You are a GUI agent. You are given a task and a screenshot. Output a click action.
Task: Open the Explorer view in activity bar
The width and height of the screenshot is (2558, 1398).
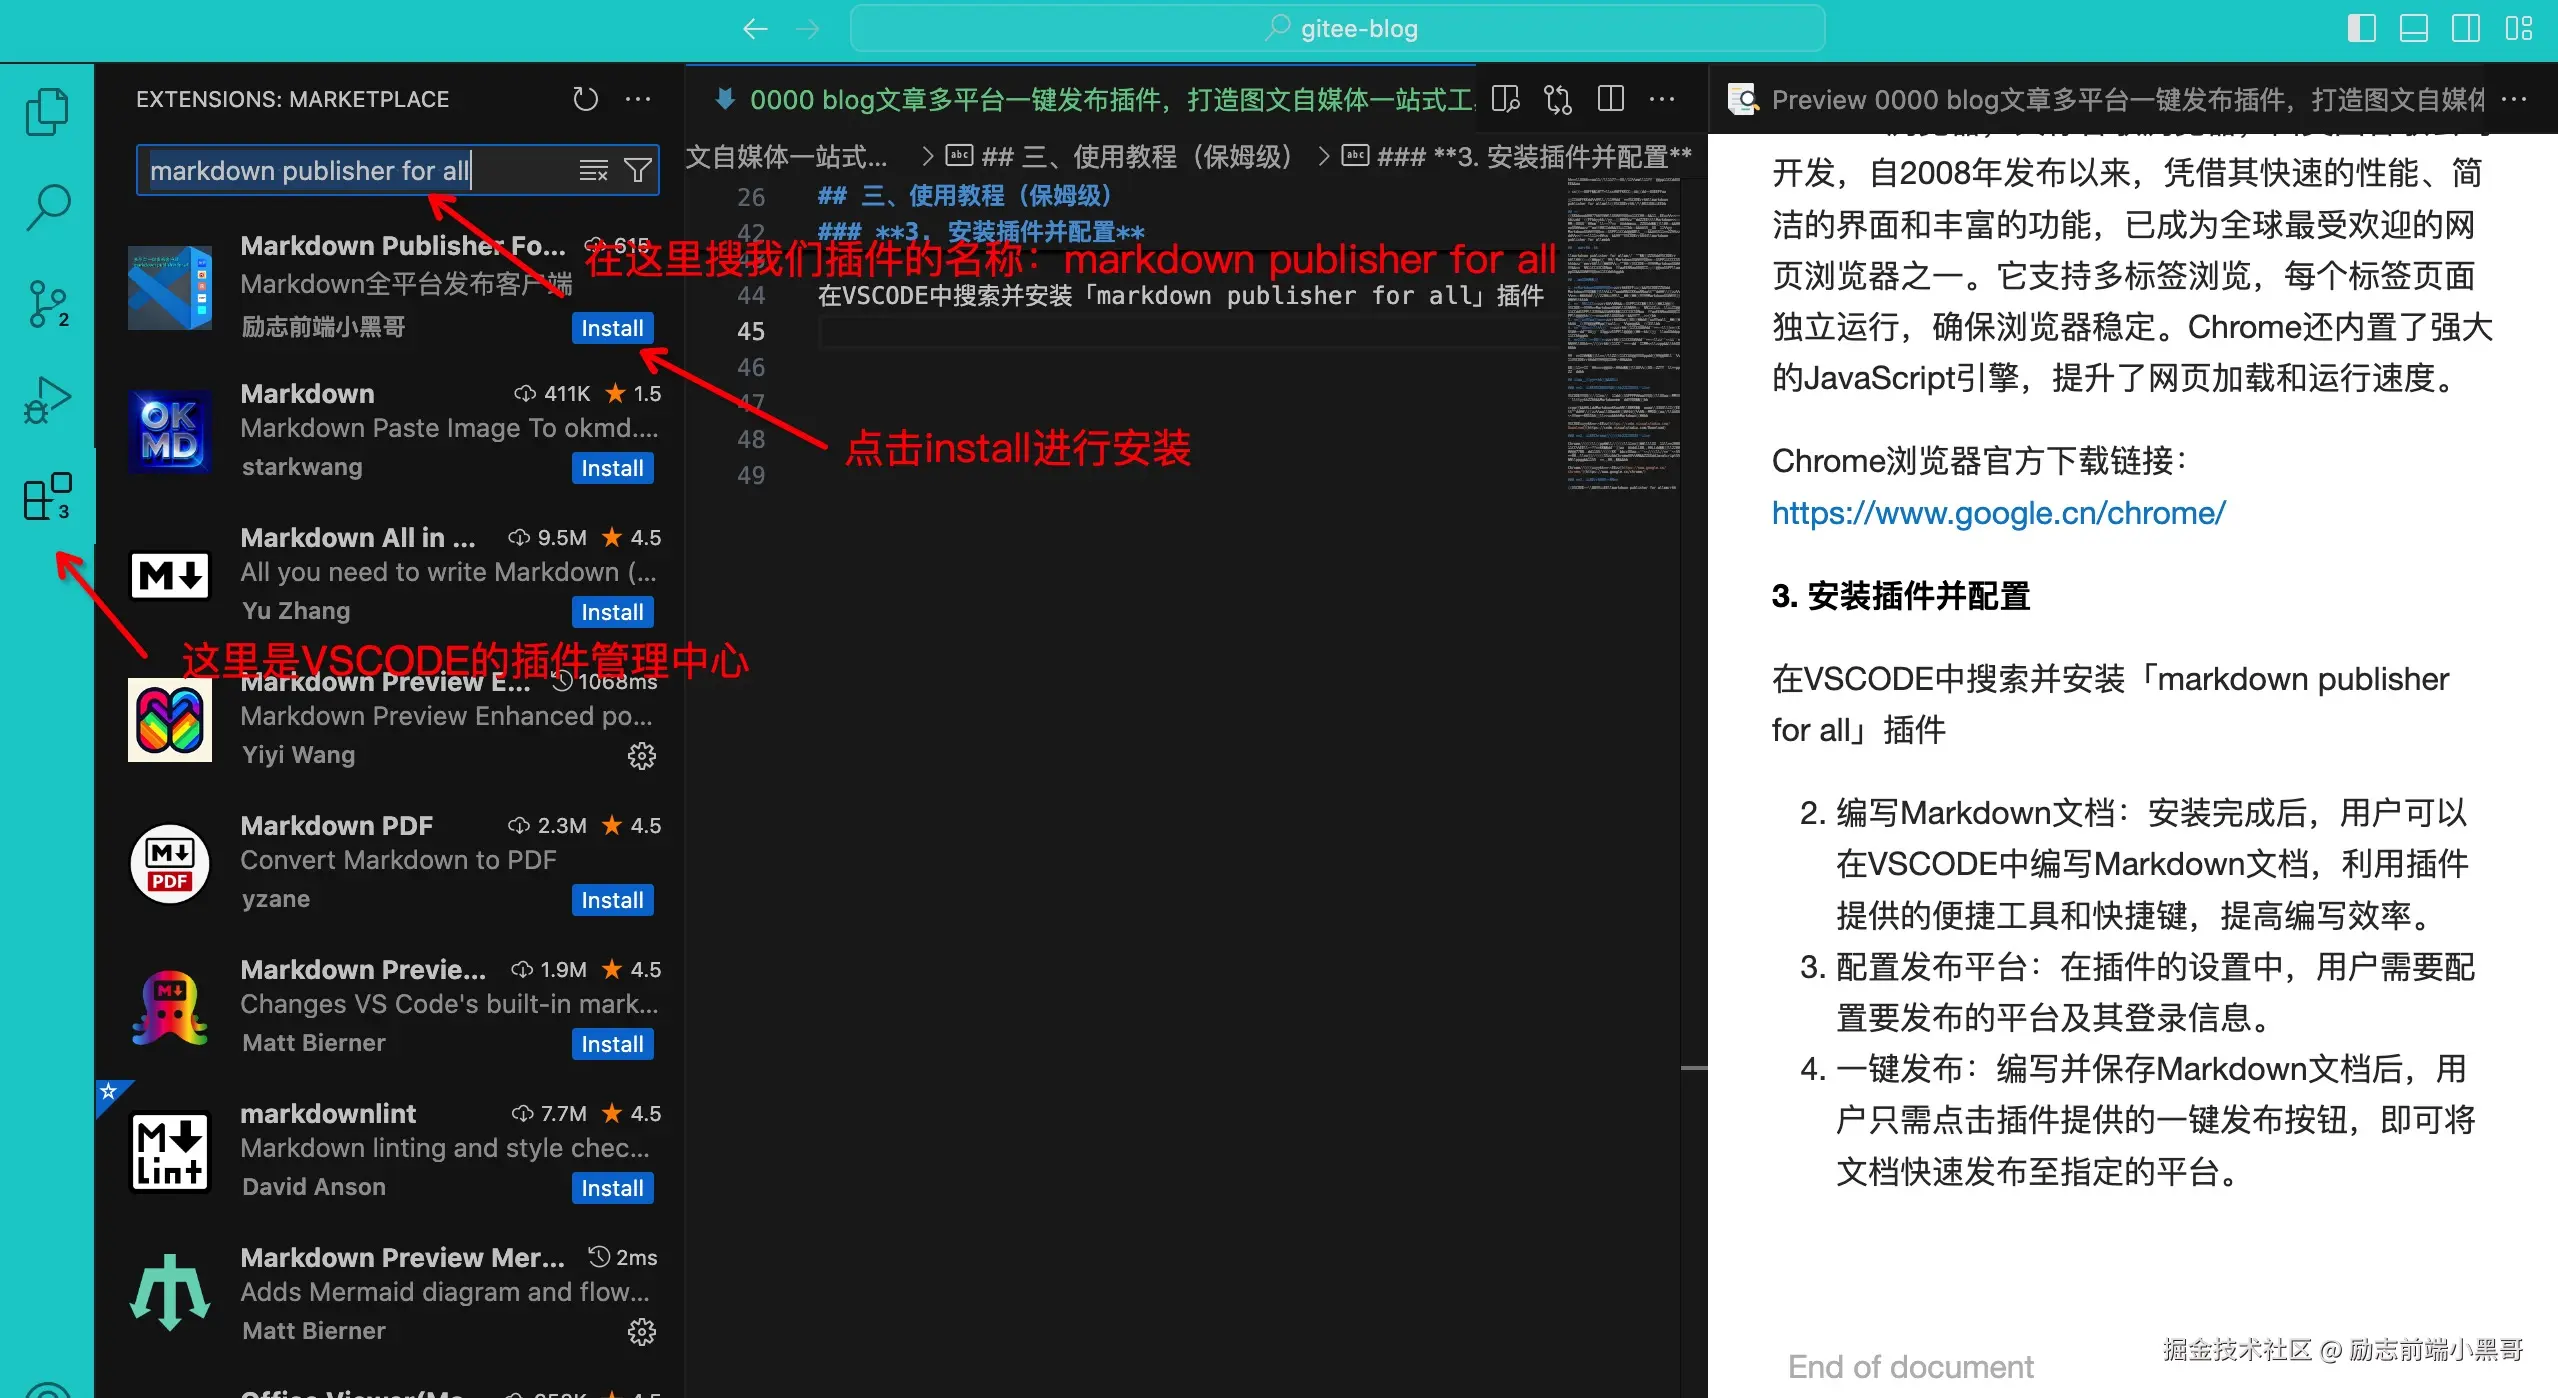[47, 110]
